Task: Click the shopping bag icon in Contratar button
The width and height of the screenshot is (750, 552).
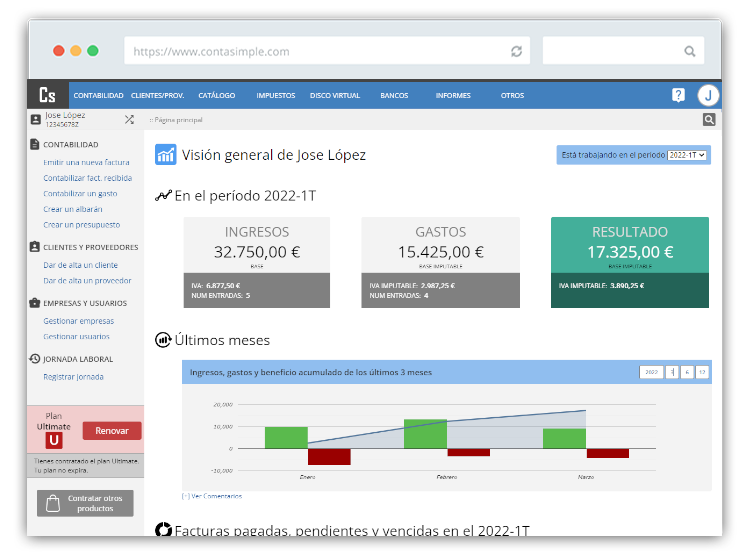Action: coord(53,503)
